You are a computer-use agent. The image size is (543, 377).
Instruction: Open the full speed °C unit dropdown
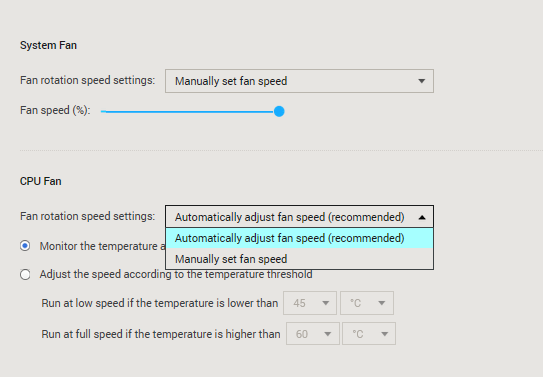click(x=369, y=334)
